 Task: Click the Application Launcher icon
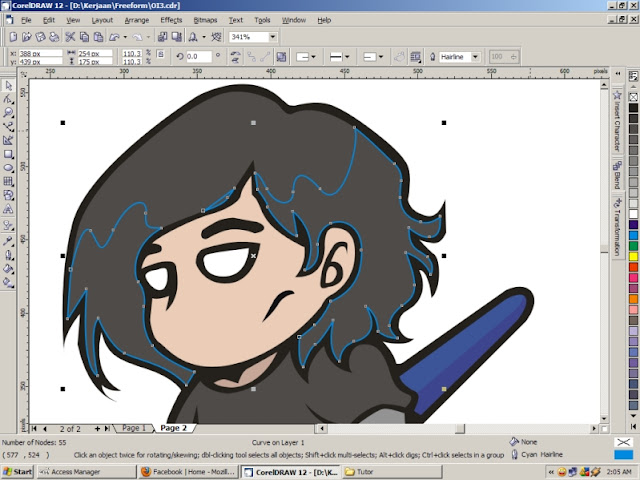coord(193,37)
